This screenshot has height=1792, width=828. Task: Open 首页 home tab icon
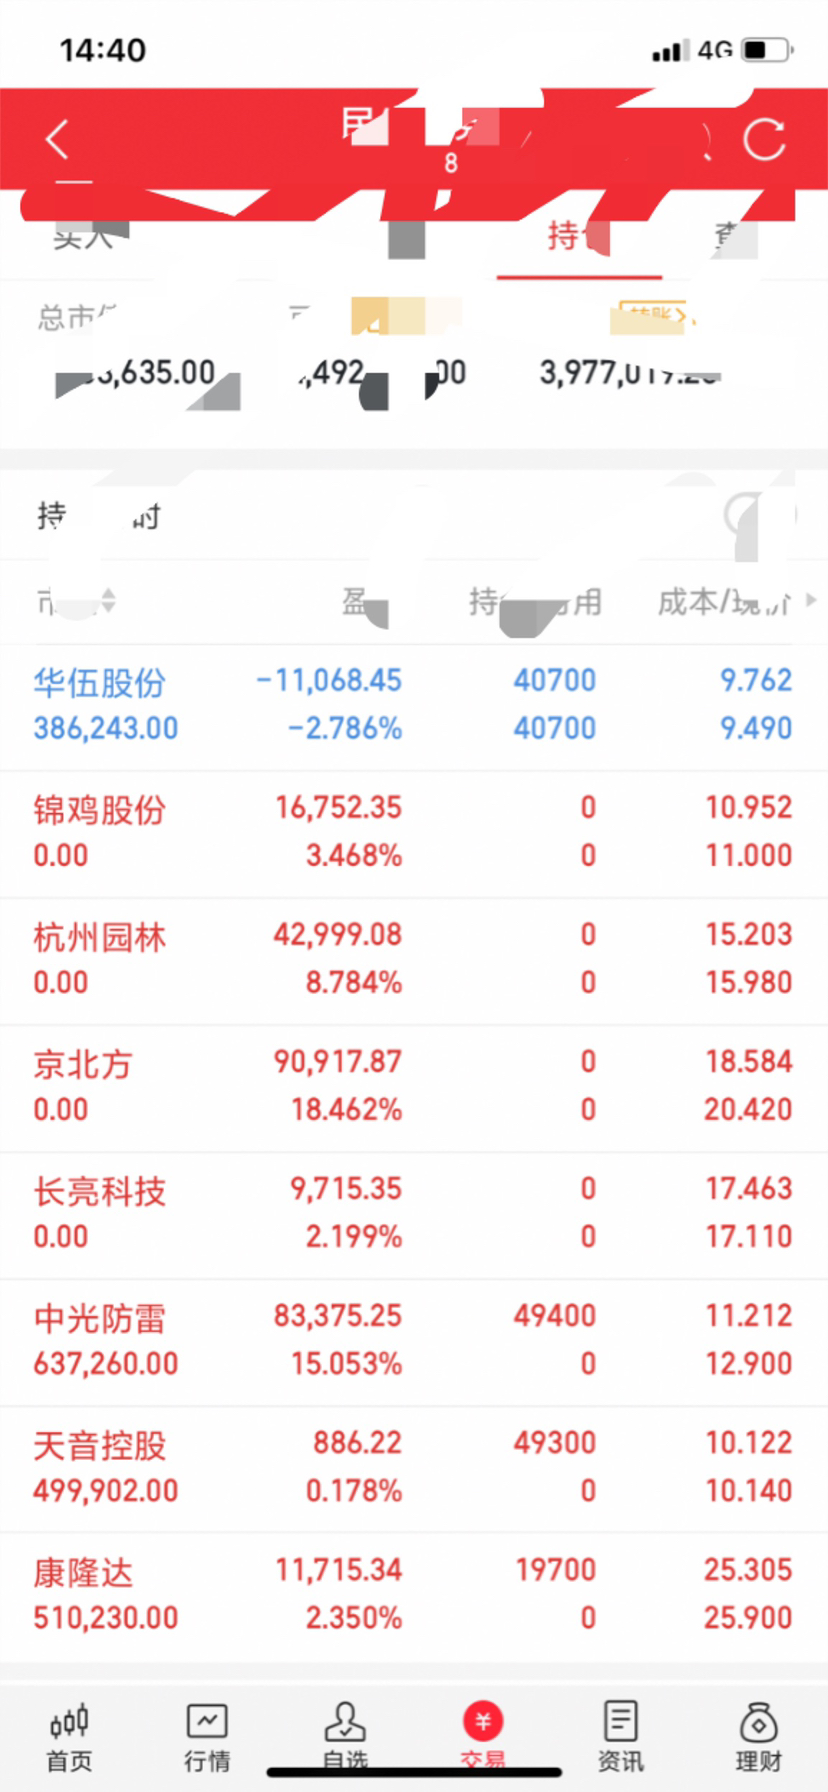(69, 1722)
